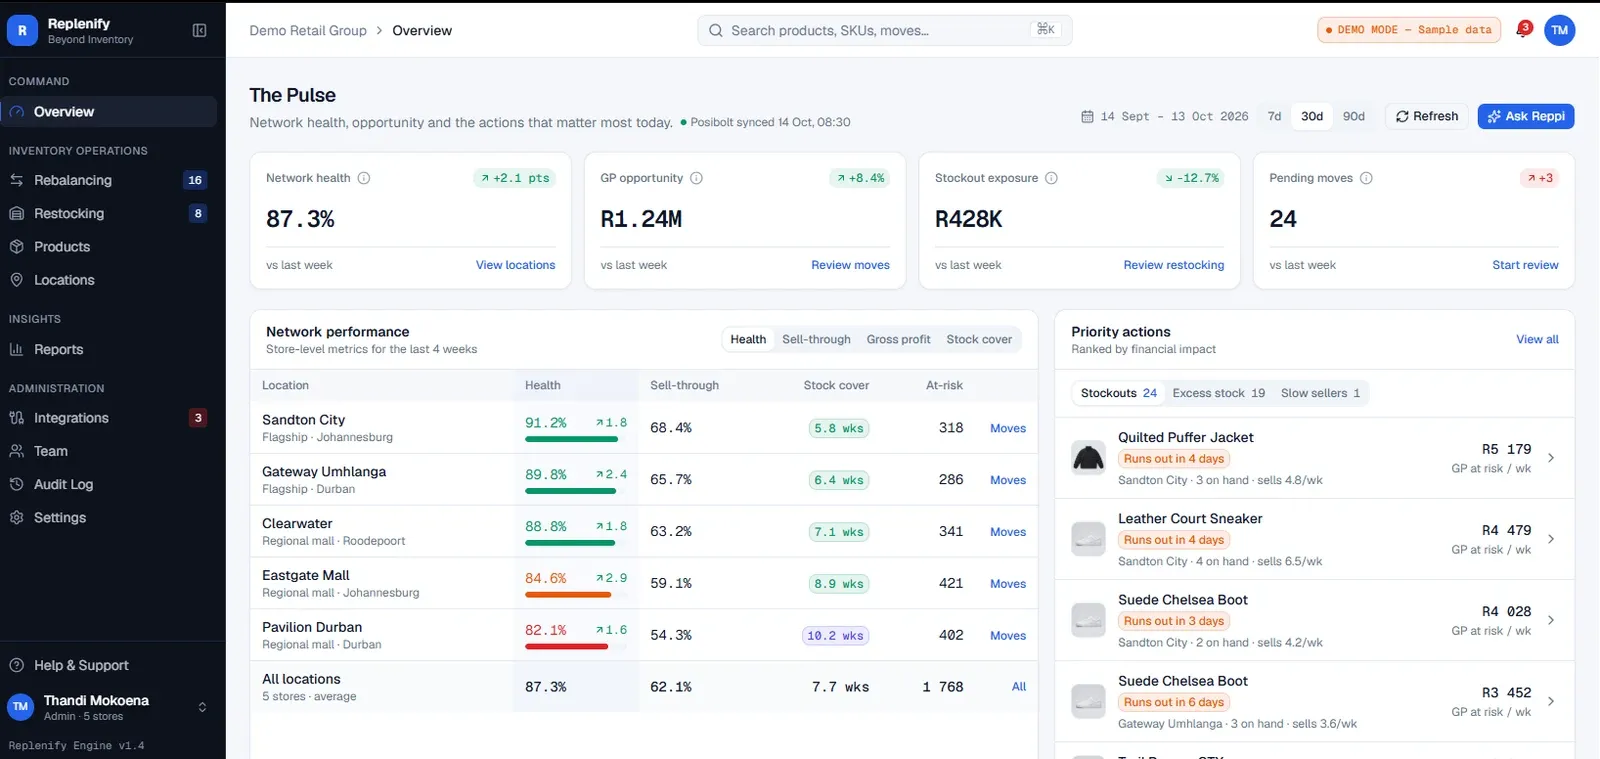The height and width of the screenshot is (759, 1600).
Task: Switch chart to Stock cover metric
Action: point(979,339)
